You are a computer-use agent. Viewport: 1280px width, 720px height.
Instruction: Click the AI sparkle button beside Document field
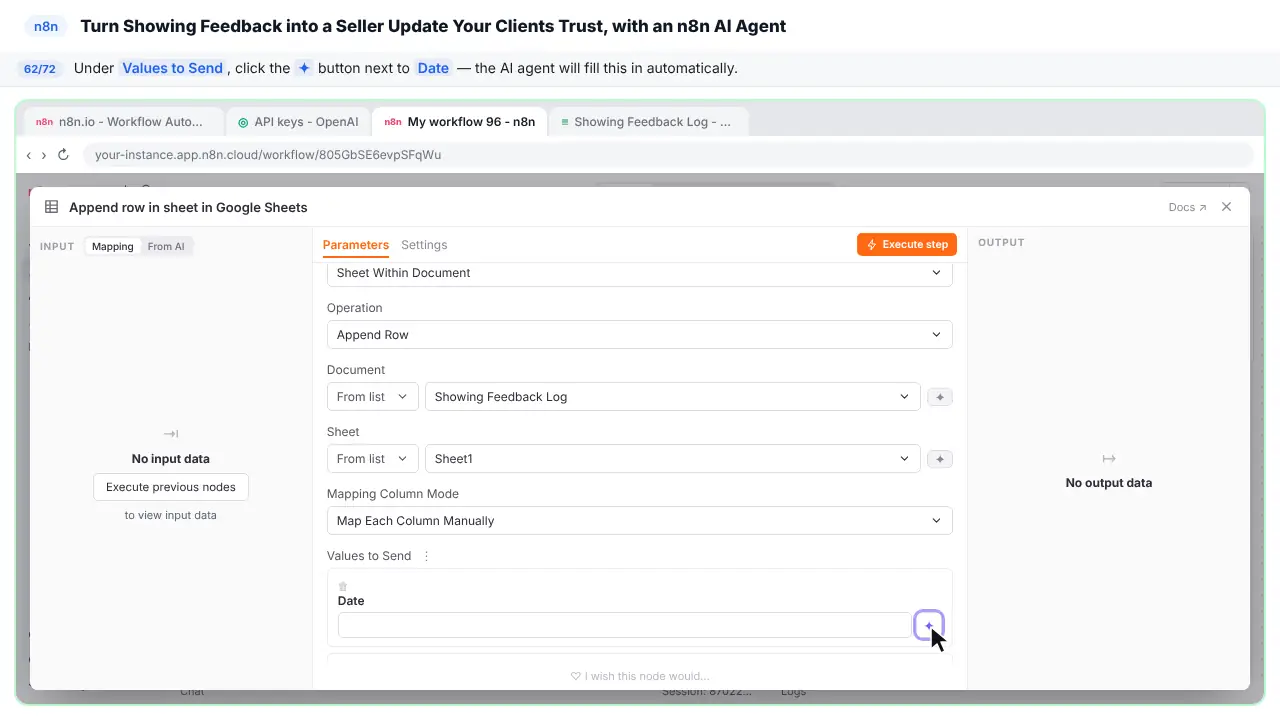click(939, 397)
